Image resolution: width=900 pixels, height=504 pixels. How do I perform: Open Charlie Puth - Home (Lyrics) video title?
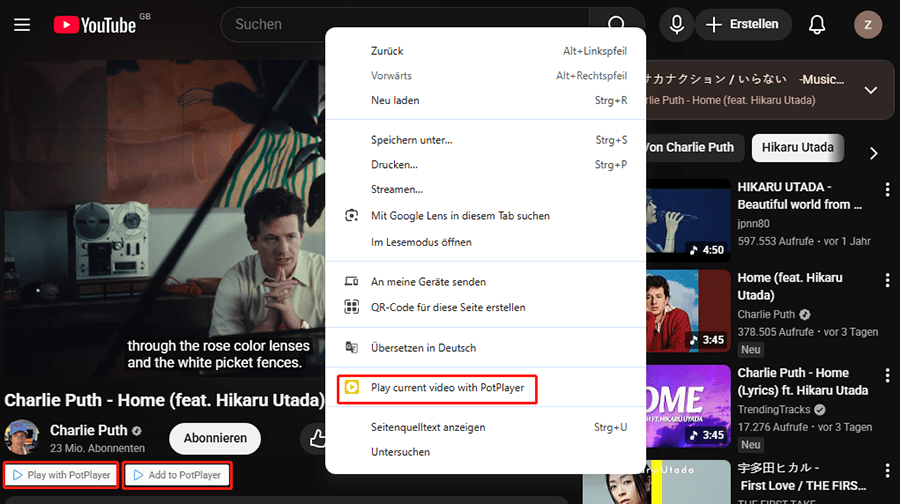coord(802,382)
